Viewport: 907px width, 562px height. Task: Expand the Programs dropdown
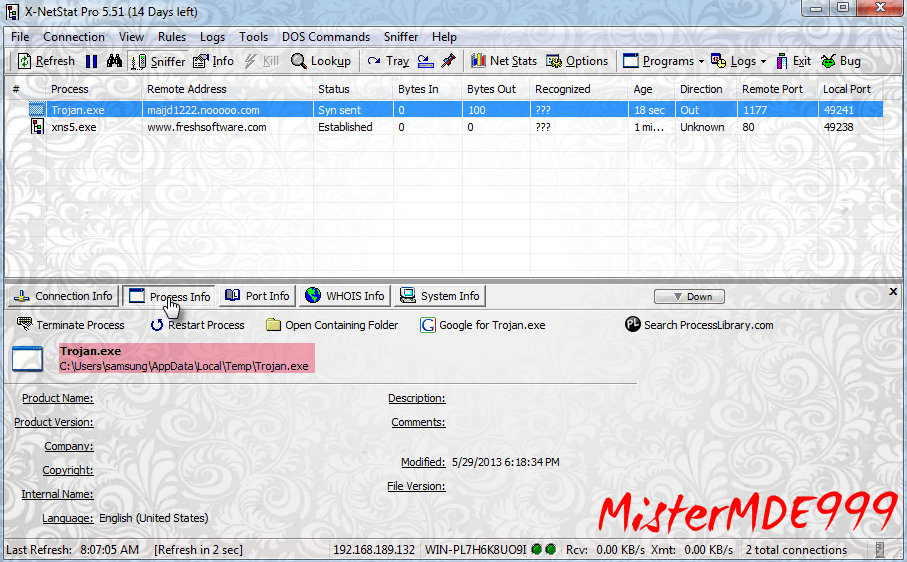(x=663, y=61)
